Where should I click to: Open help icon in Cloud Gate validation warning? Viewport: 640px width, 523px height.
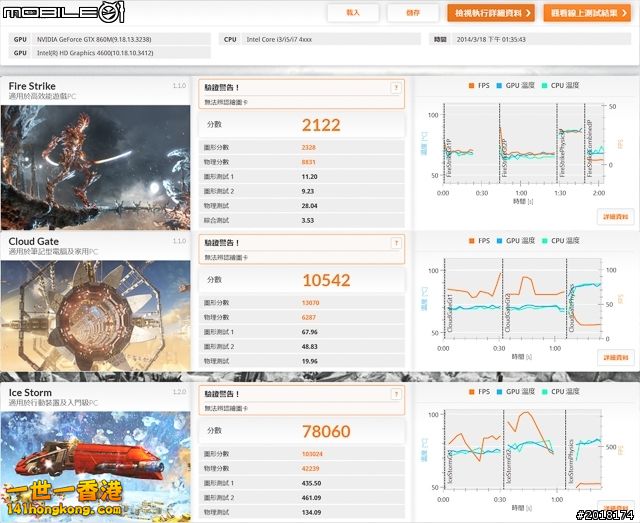[x=396, y=243]
